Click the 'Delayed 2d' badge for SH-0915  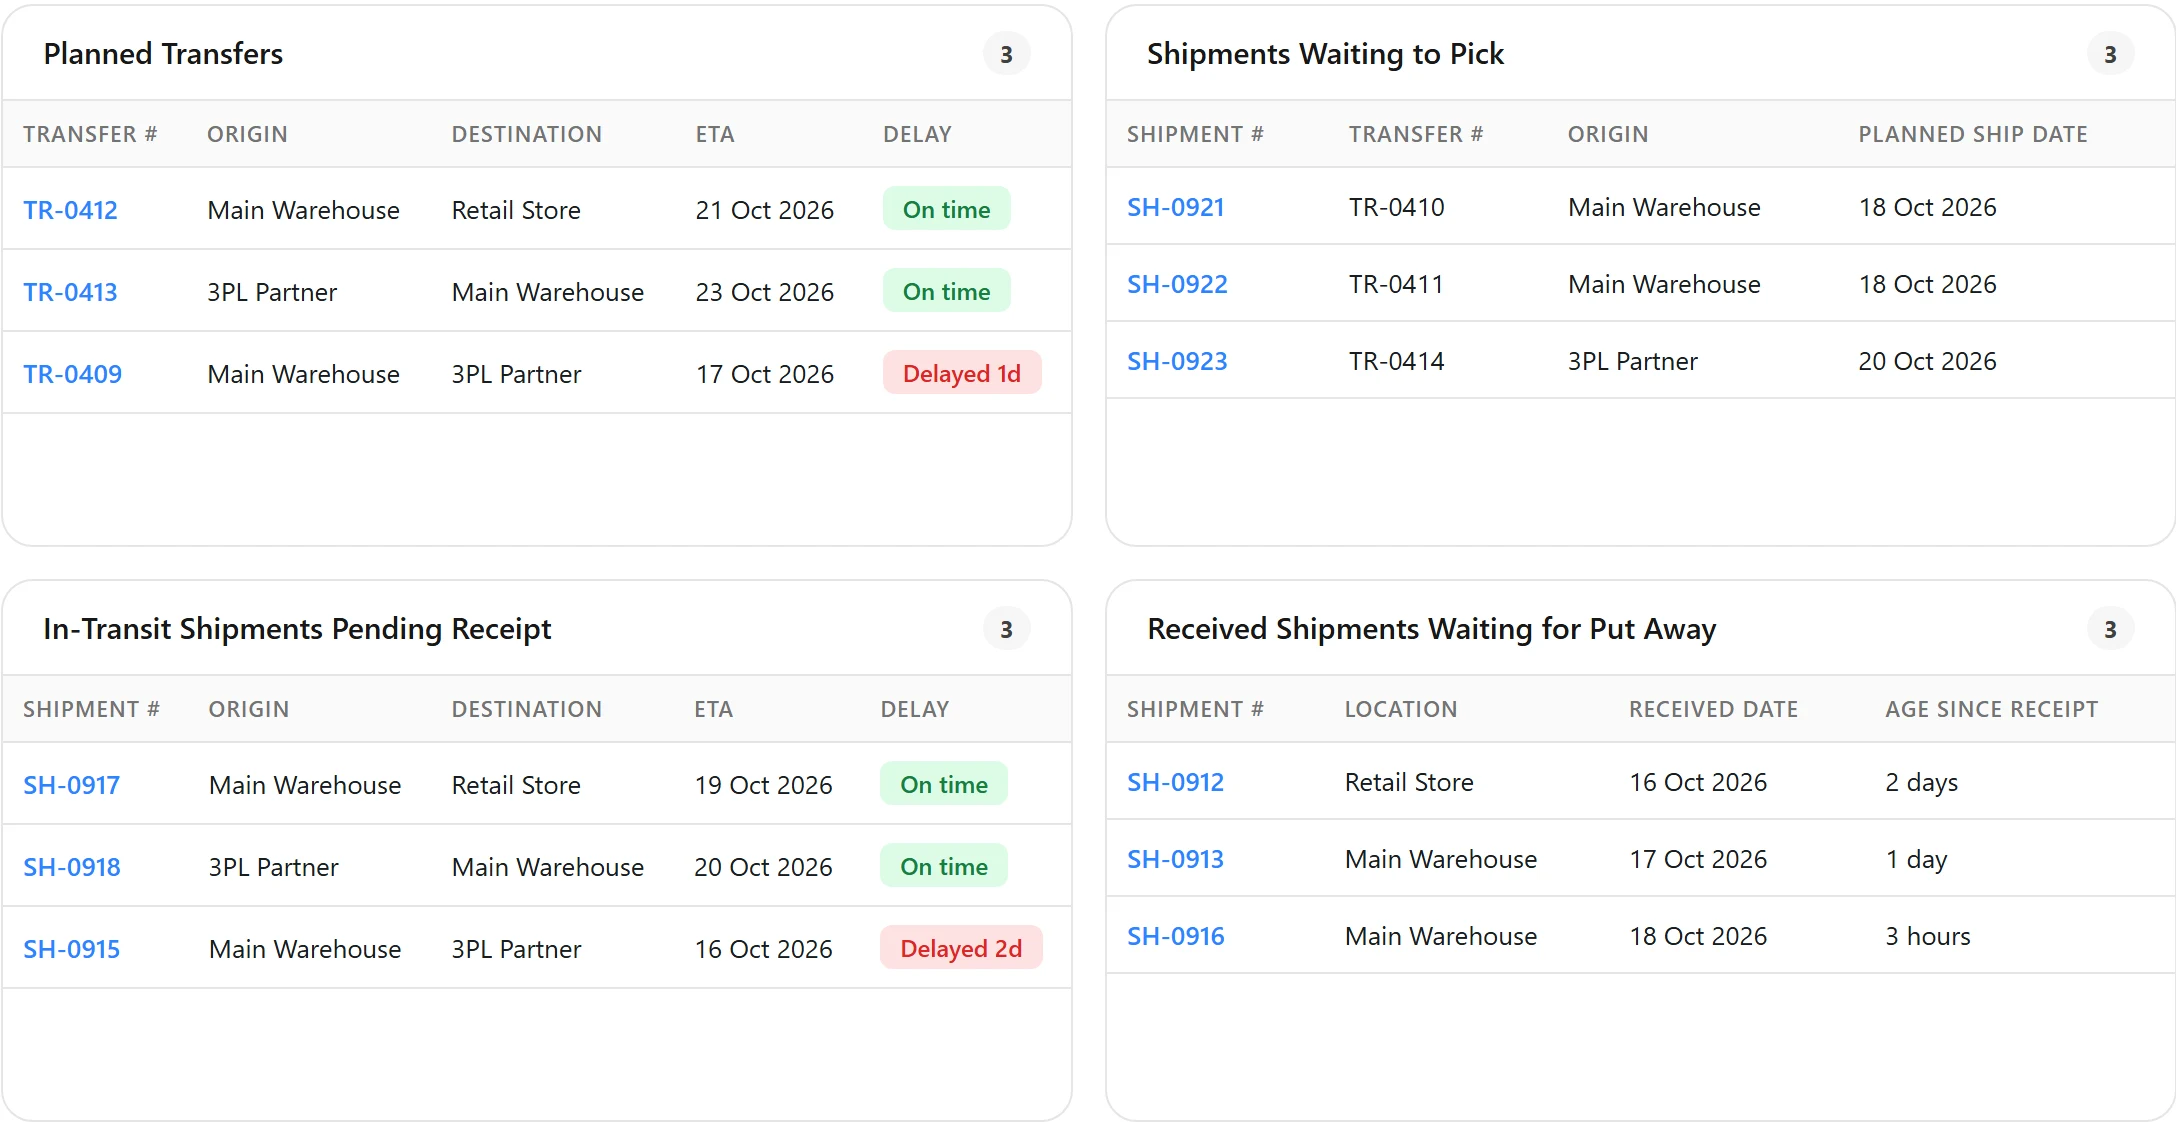coord(961,948)
